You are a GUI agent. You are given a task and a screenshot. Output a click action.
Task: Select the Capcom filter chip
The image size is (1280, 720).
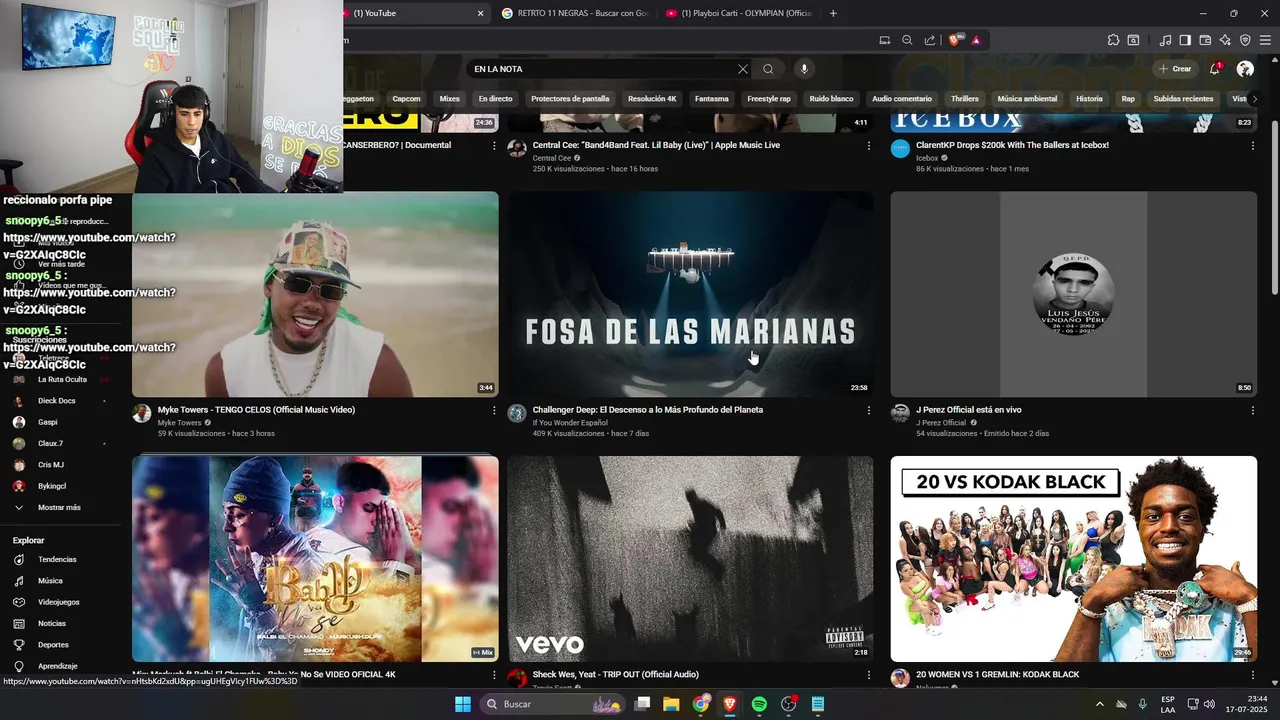pos(406,99)
